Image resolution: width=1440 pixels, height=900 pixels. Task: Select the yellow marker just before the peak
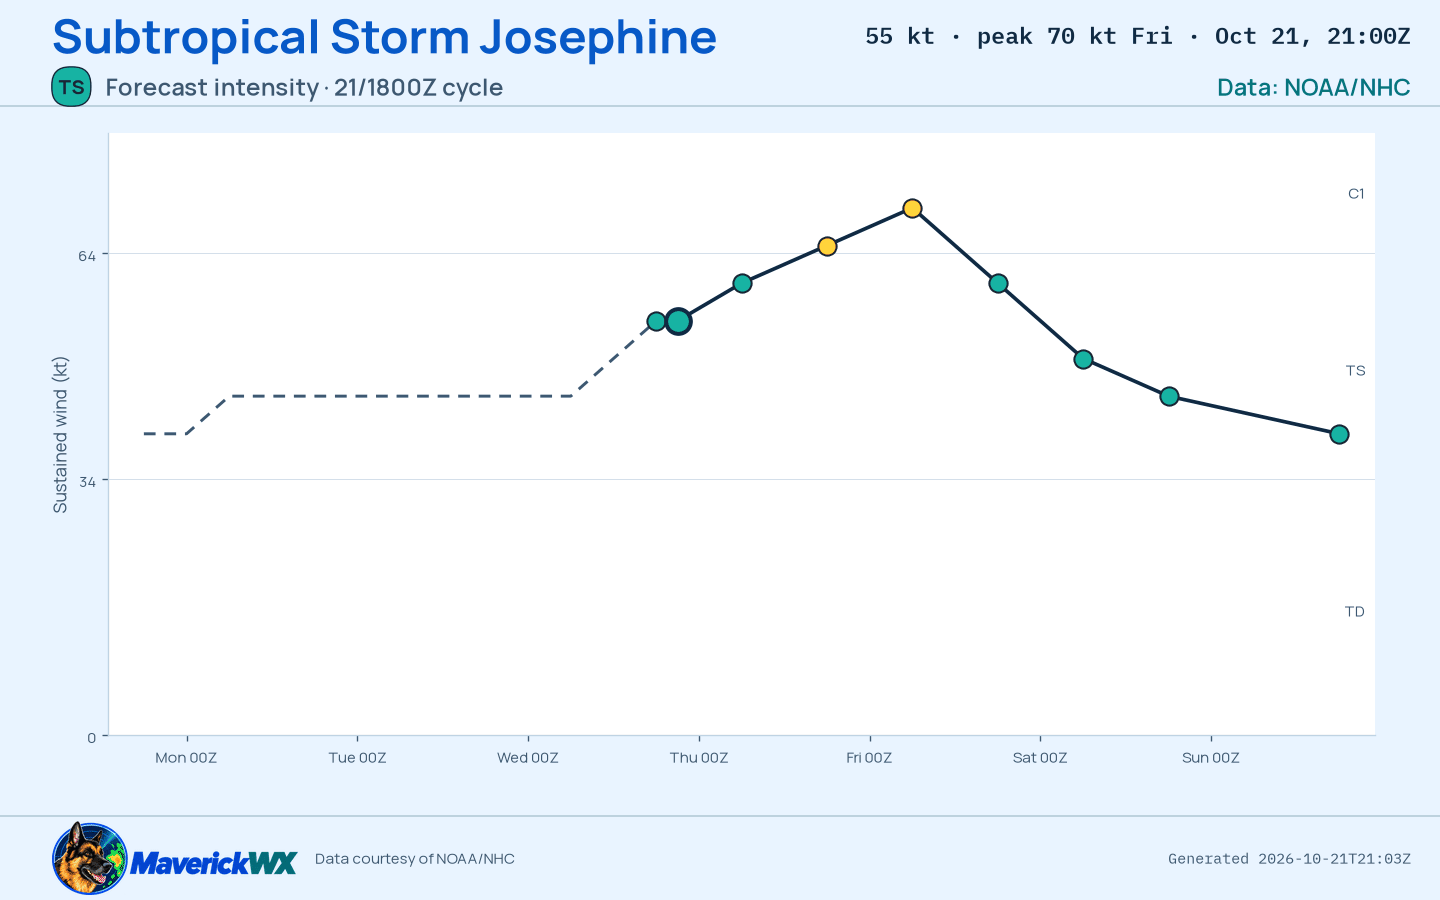[x=827, y=246]
